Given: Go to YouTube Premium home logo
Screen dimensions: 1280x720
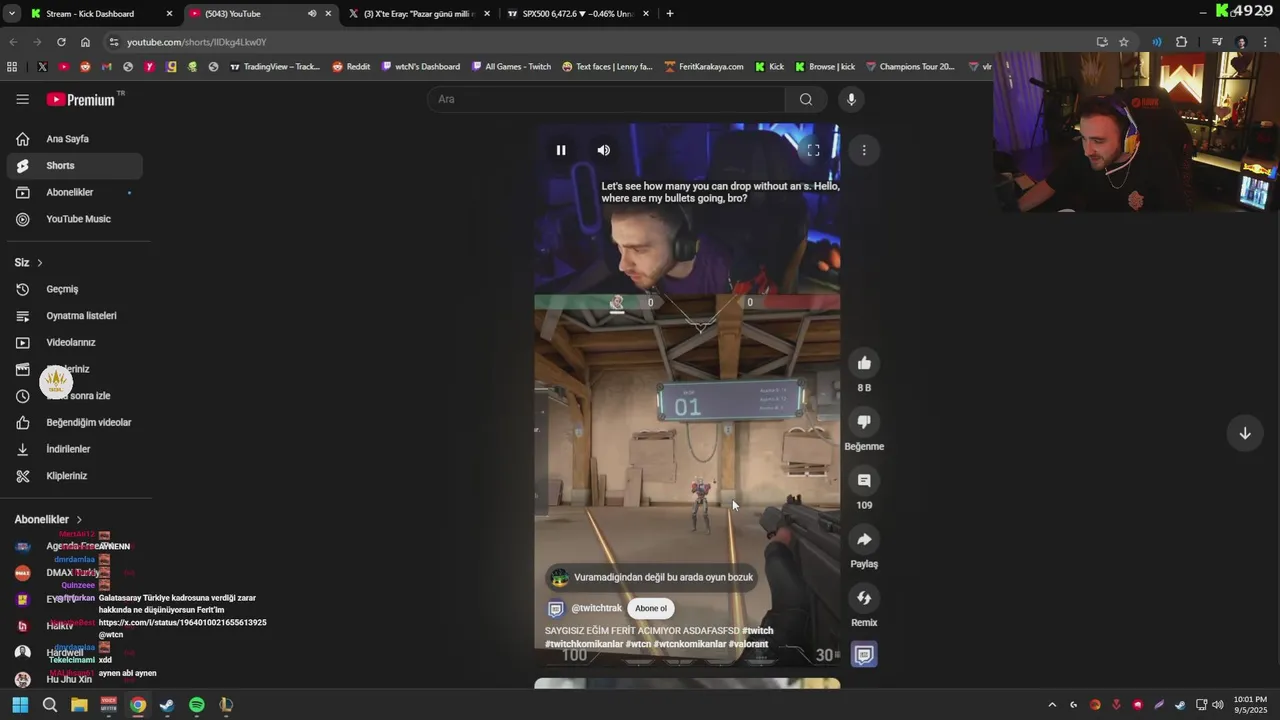Looking at the screenshot, I should 81,100.
